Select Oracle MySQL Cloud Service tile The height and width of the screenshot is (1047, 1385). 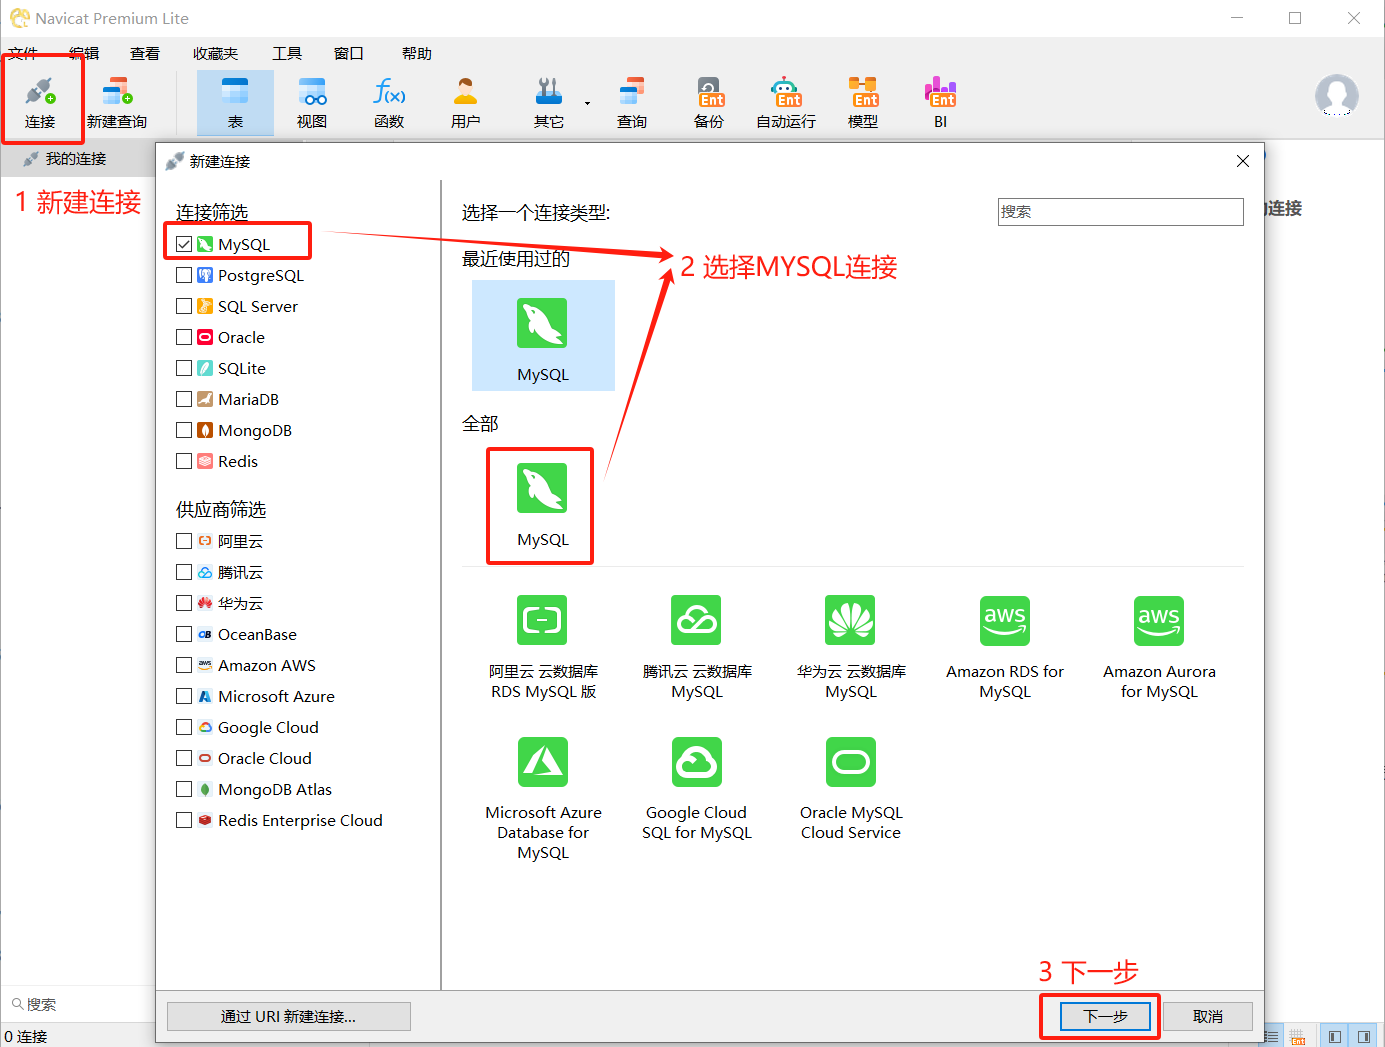point(851,788)
